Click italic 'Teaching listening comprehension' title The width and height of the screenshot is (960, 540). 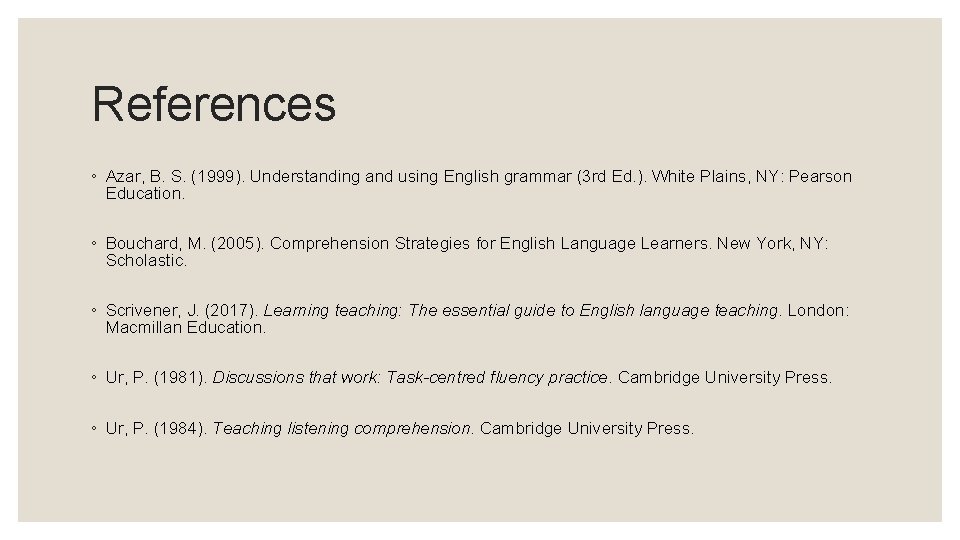point(342,428)
